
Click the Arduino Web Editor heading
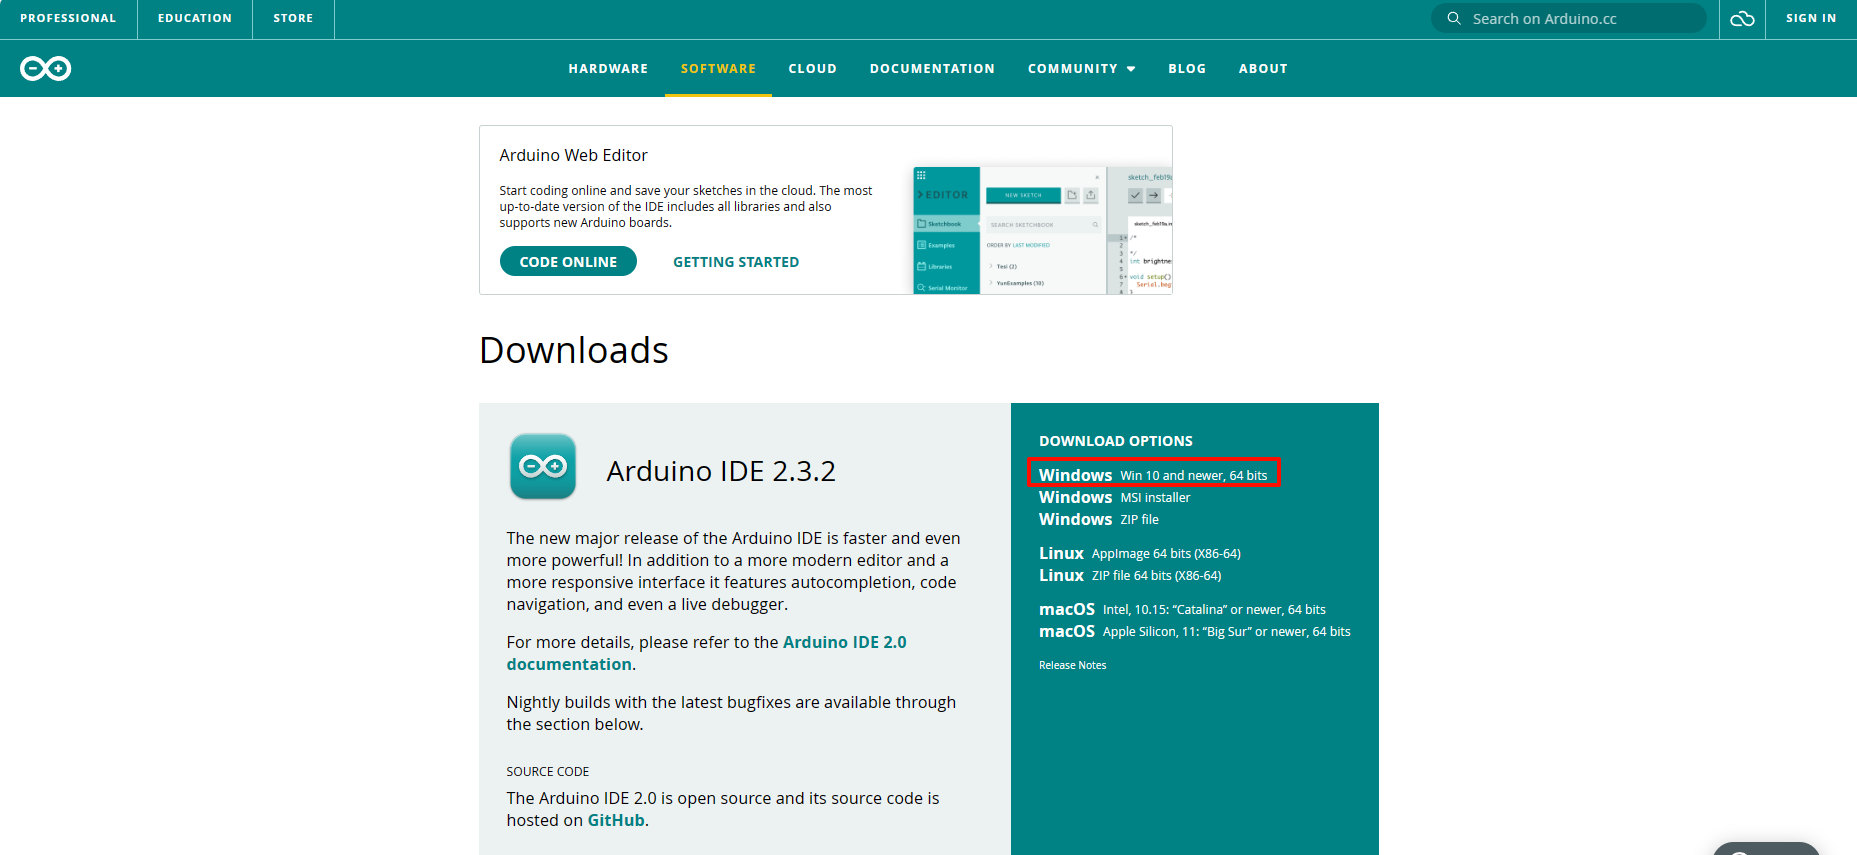tap(573, 155)
